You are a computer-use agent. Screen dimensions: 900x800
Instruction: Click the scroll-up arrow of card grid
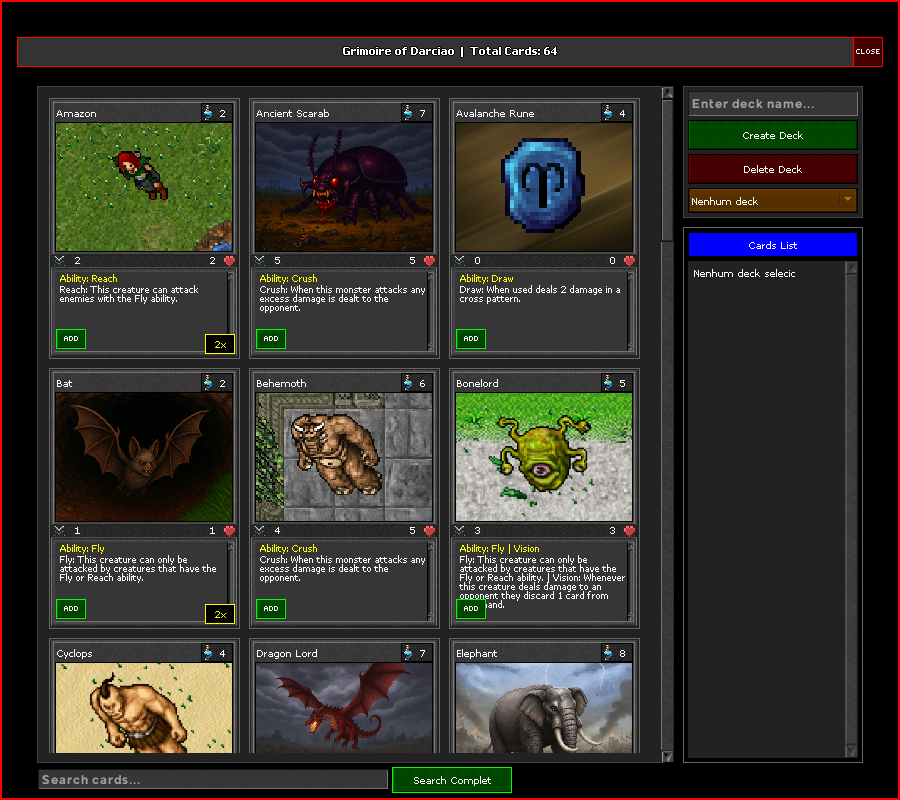(667, 94)
